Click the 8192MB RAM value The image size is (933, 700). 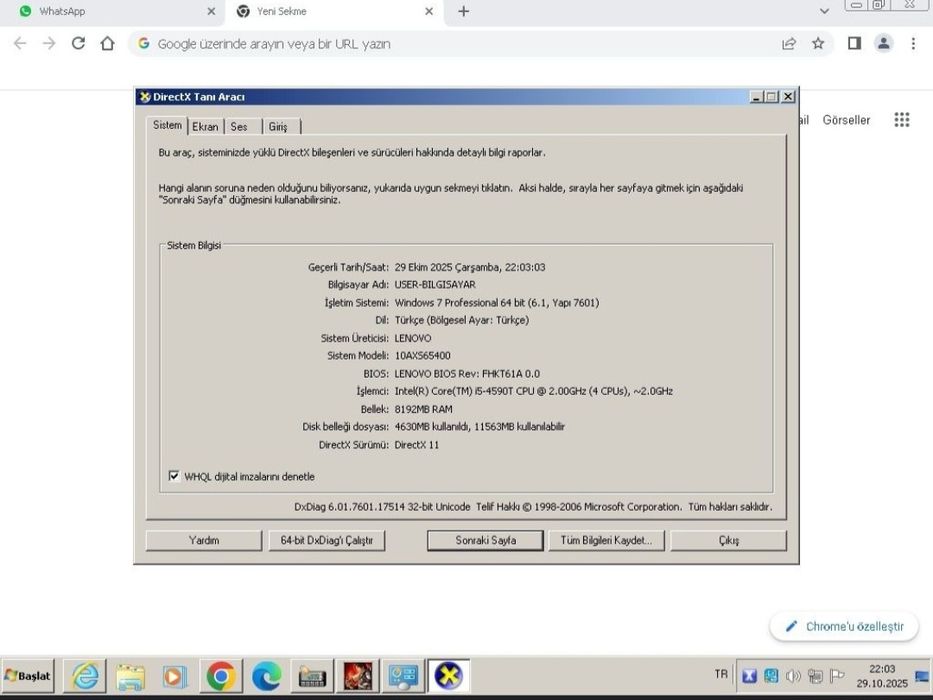424,409
